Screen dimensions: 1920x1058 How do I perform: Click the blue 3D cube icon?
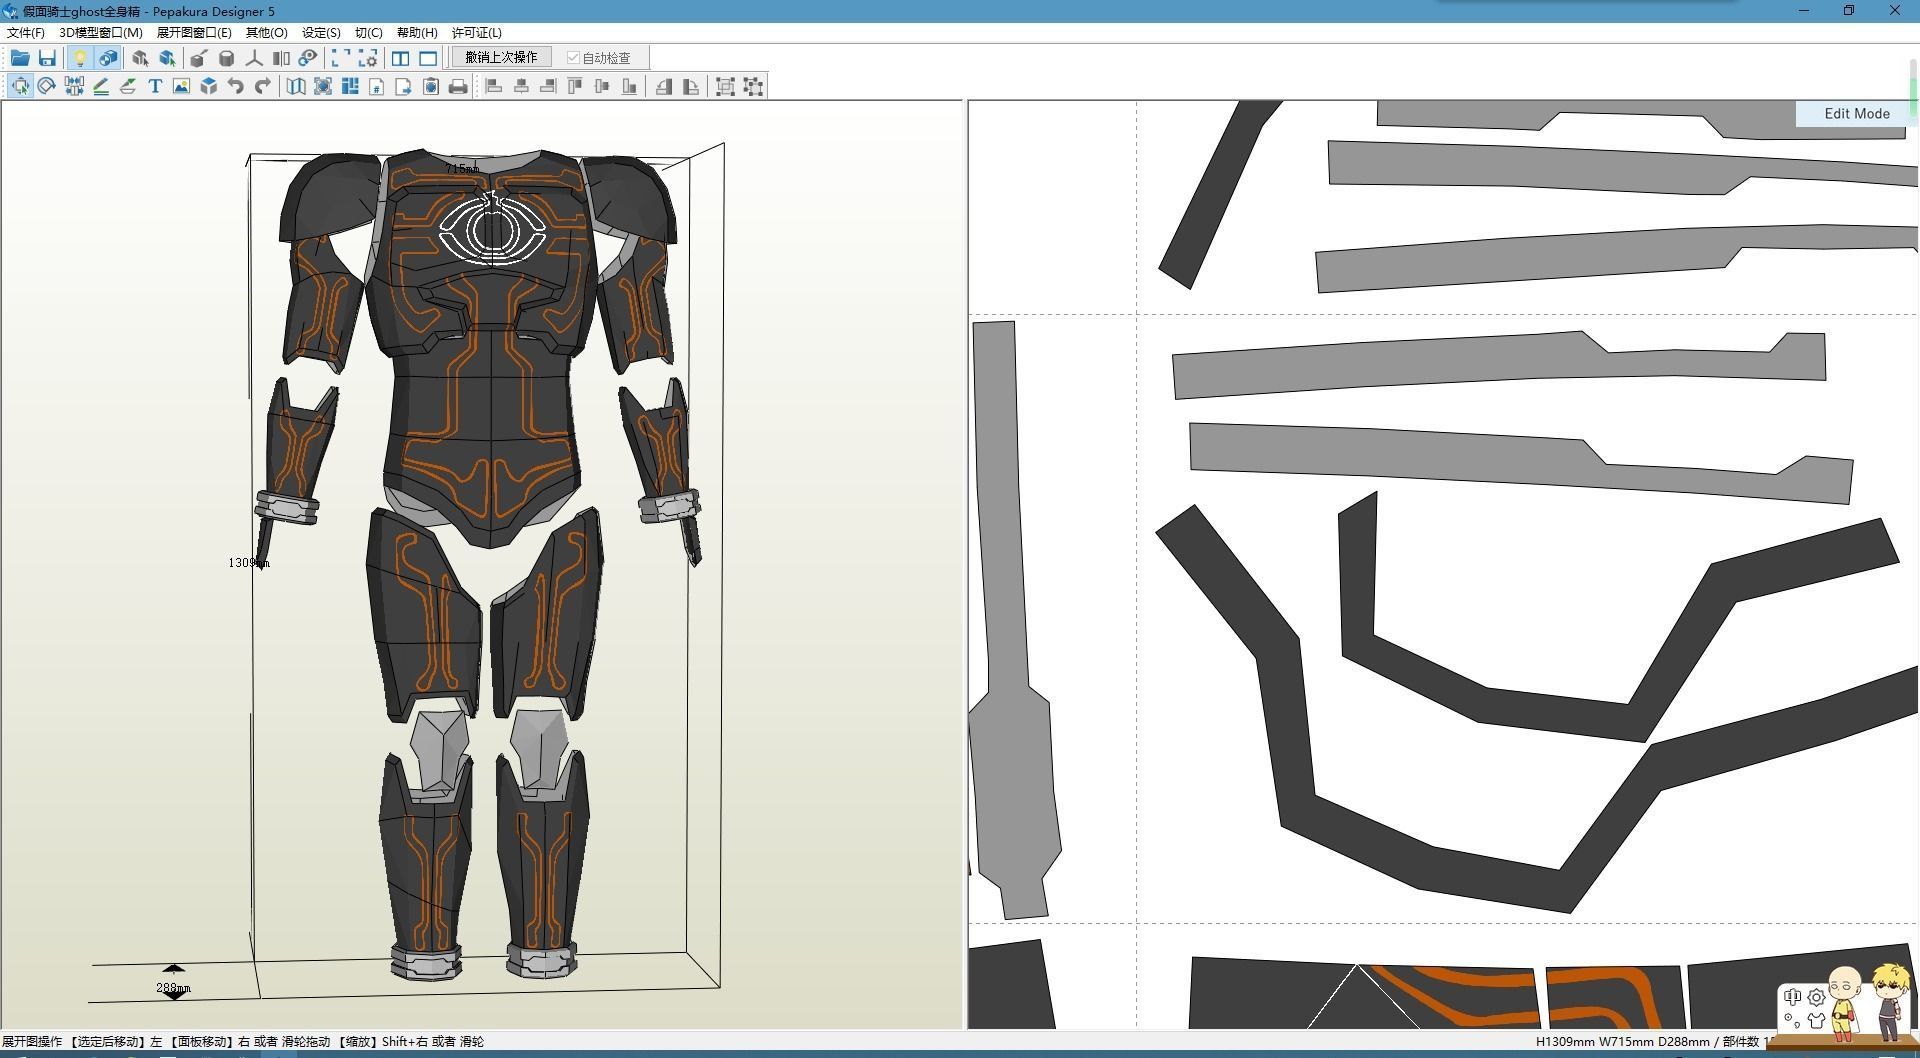[208, 86]
